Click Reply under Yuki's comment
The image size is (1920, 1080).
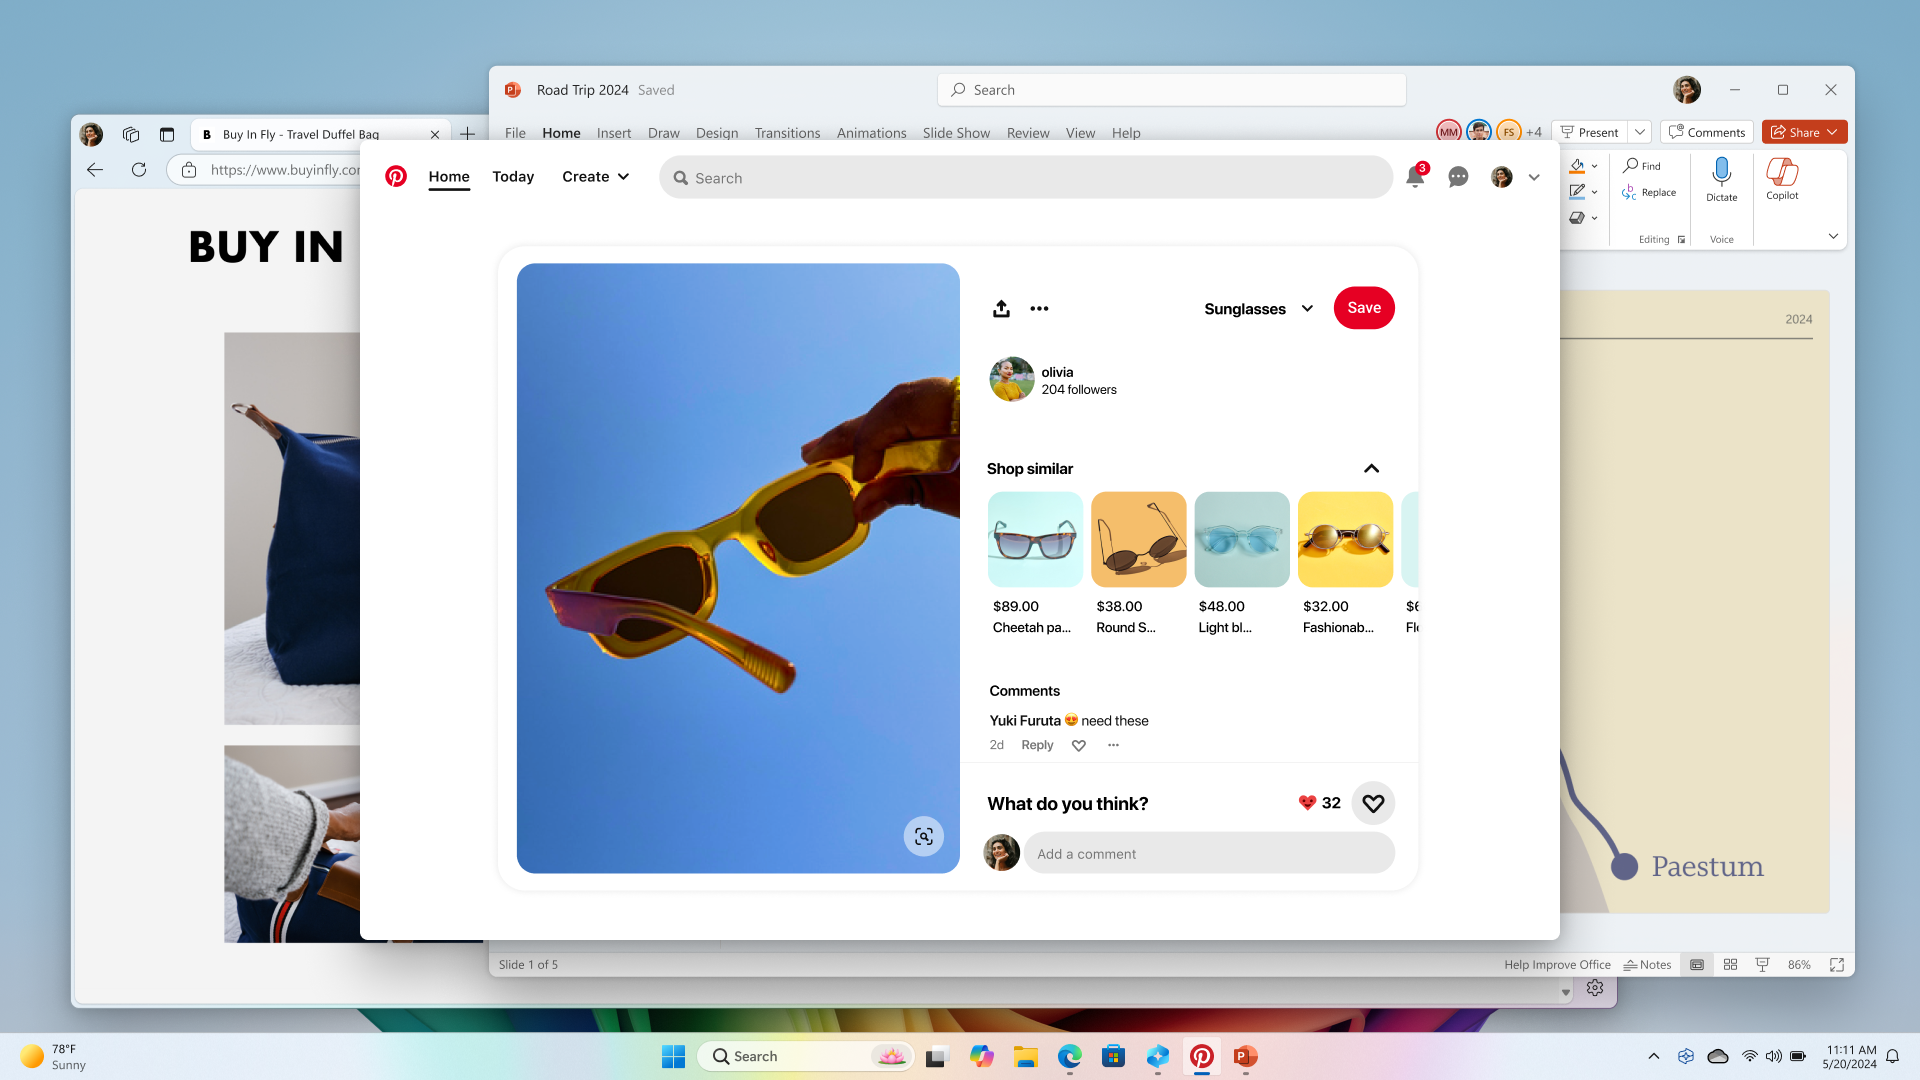pyautogui.click(x=1037, y=745)
